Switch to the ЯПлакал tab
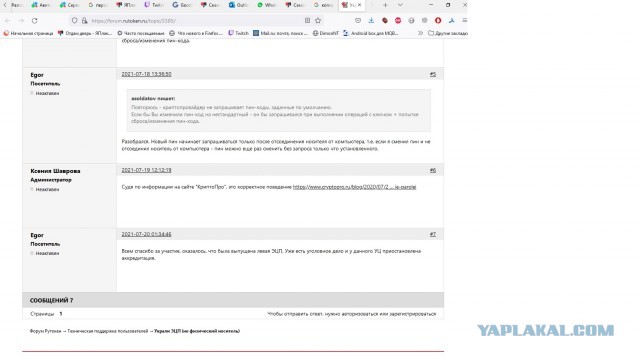This screenshot has height=360, width=640. click(x=125, y=5)
